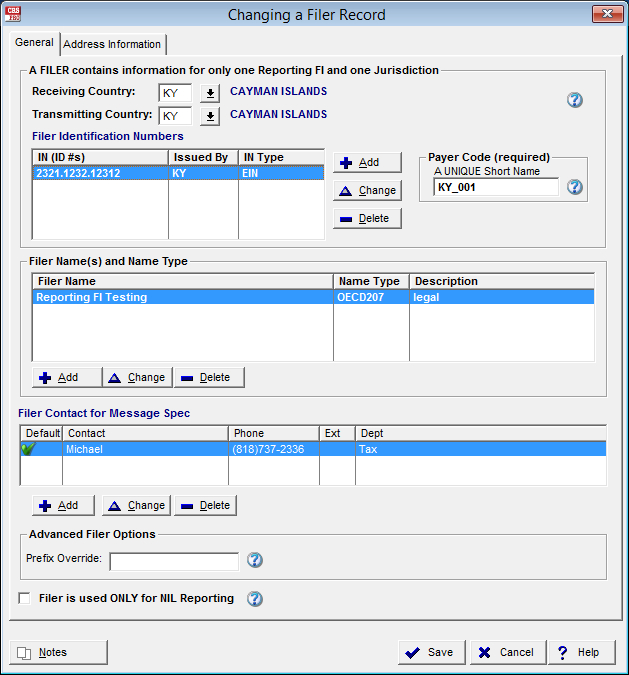Click help icon next to Payer Code
The height and width of the screenshot is (675, 629).
pos(574,187)
